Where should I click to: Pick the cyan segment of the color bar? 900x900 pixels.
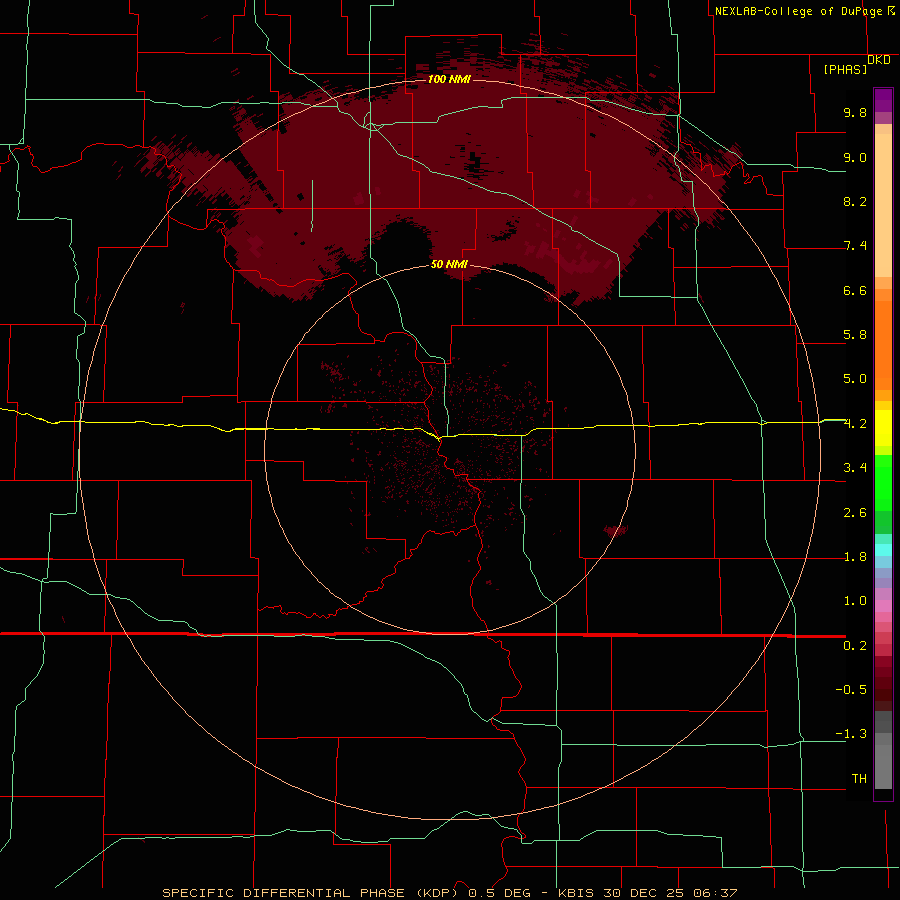tap(883, 550)
